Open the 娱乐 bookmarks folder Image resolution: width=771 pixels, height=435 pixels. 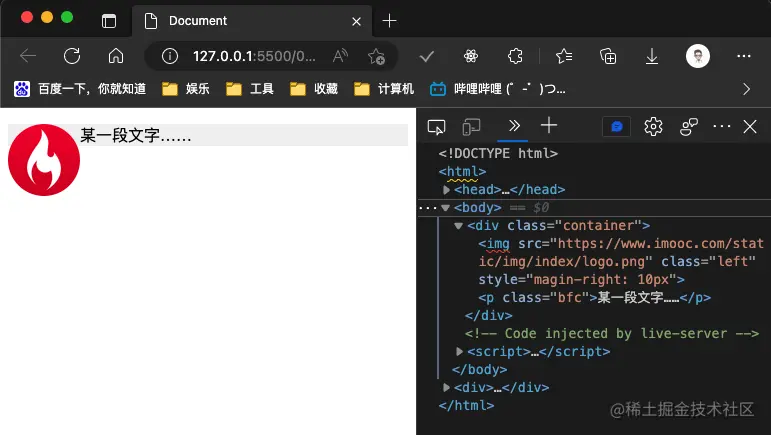click(186, 89)
